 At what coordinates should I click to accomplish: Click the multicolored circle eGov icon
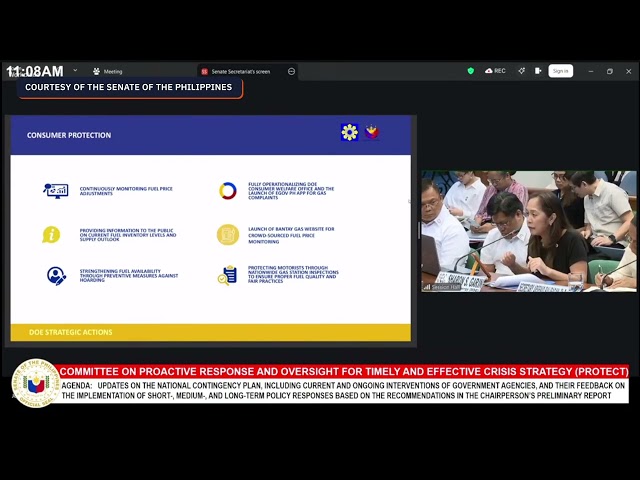click(x=228, y=191)
